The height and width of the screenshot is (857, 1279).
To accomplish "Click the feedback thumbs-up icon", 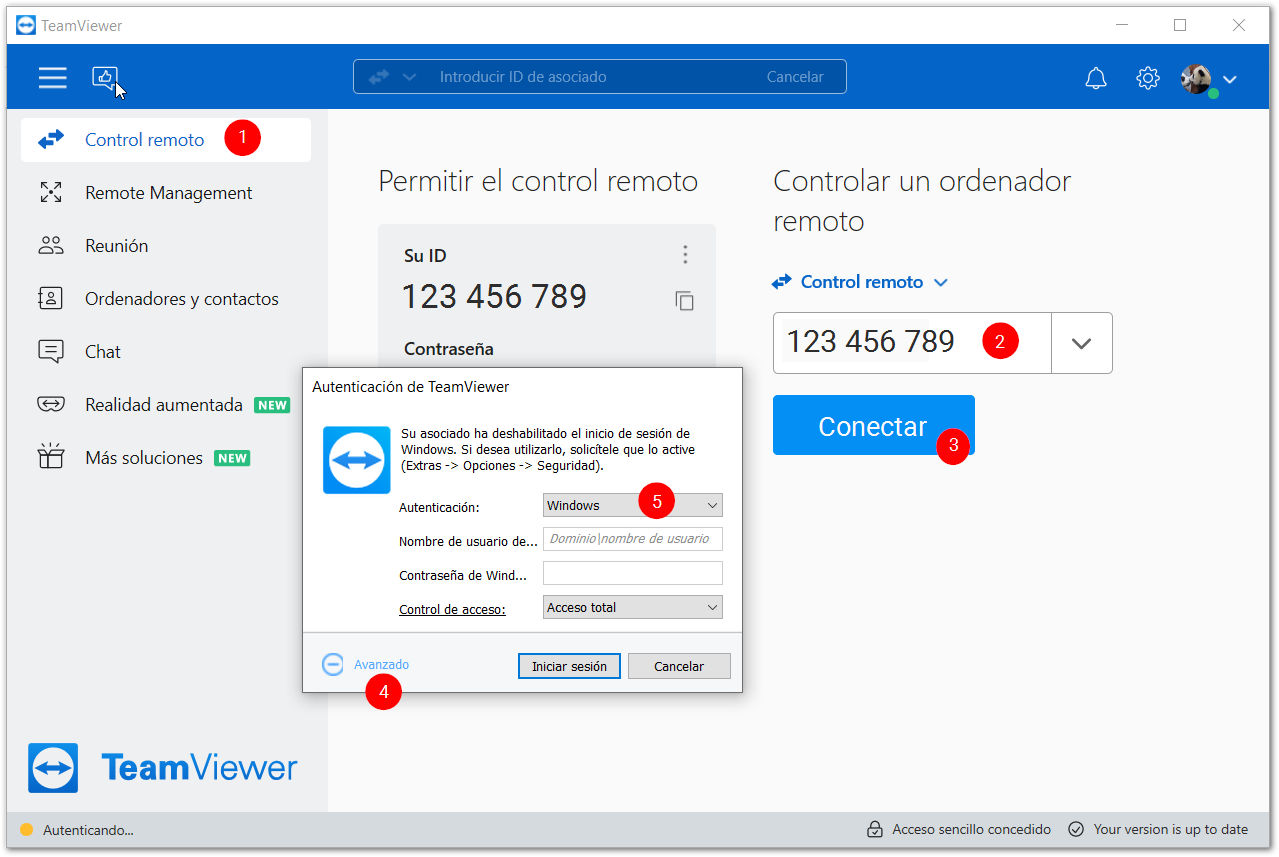I will [105, 77].
